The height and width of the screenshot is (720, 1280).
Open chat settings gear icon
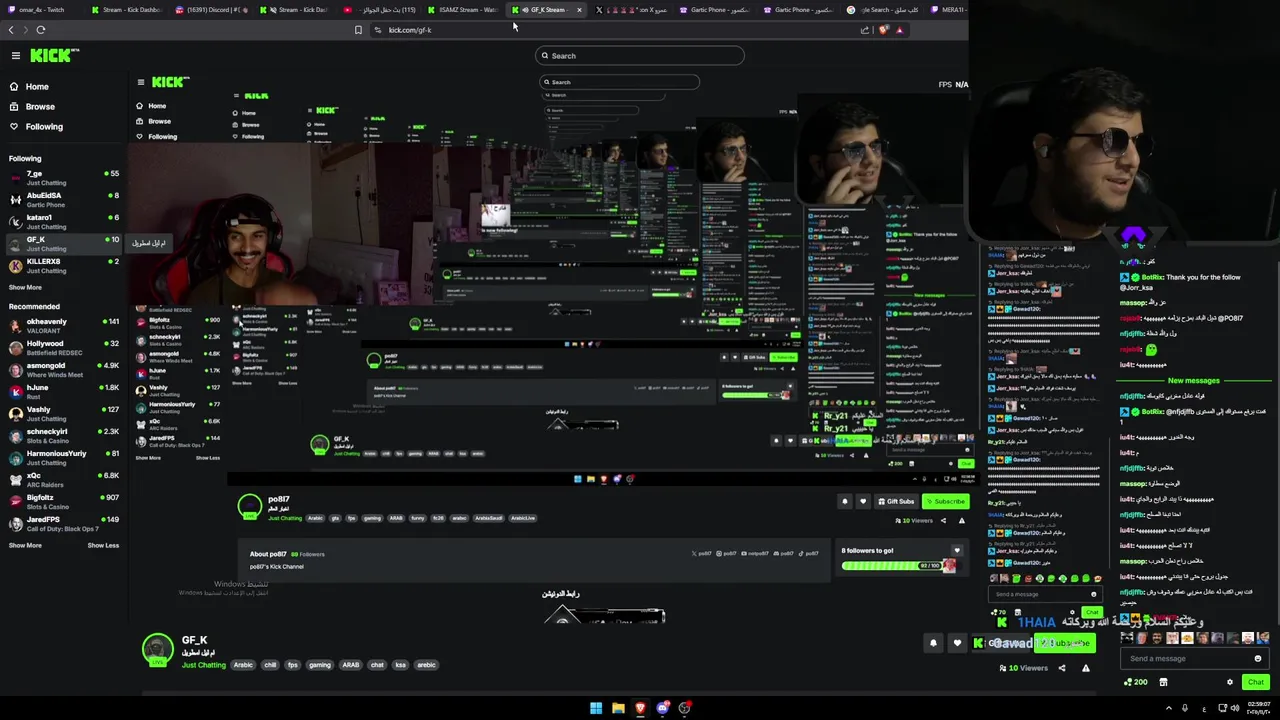point(1230,682)
